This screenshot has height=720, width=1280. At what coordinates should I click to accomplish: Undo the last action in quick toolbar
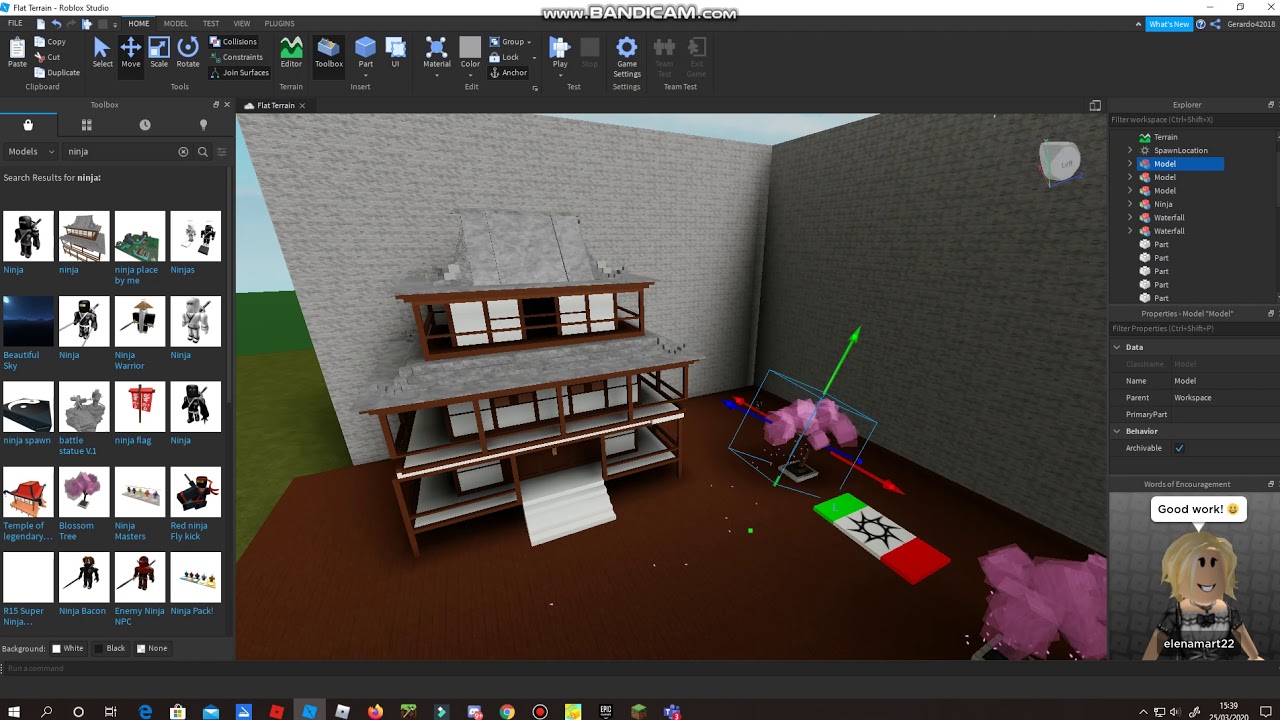(56, 23)
